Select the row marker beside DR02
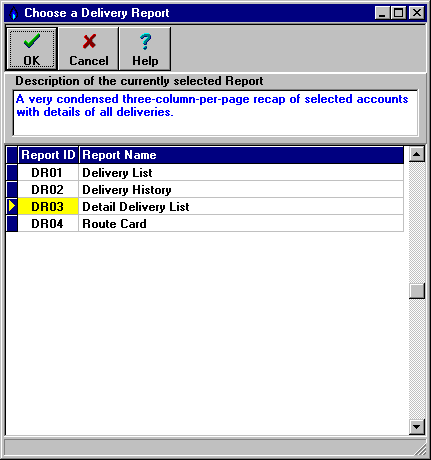Viewport: 431px width, 460px height. (12, 189)
